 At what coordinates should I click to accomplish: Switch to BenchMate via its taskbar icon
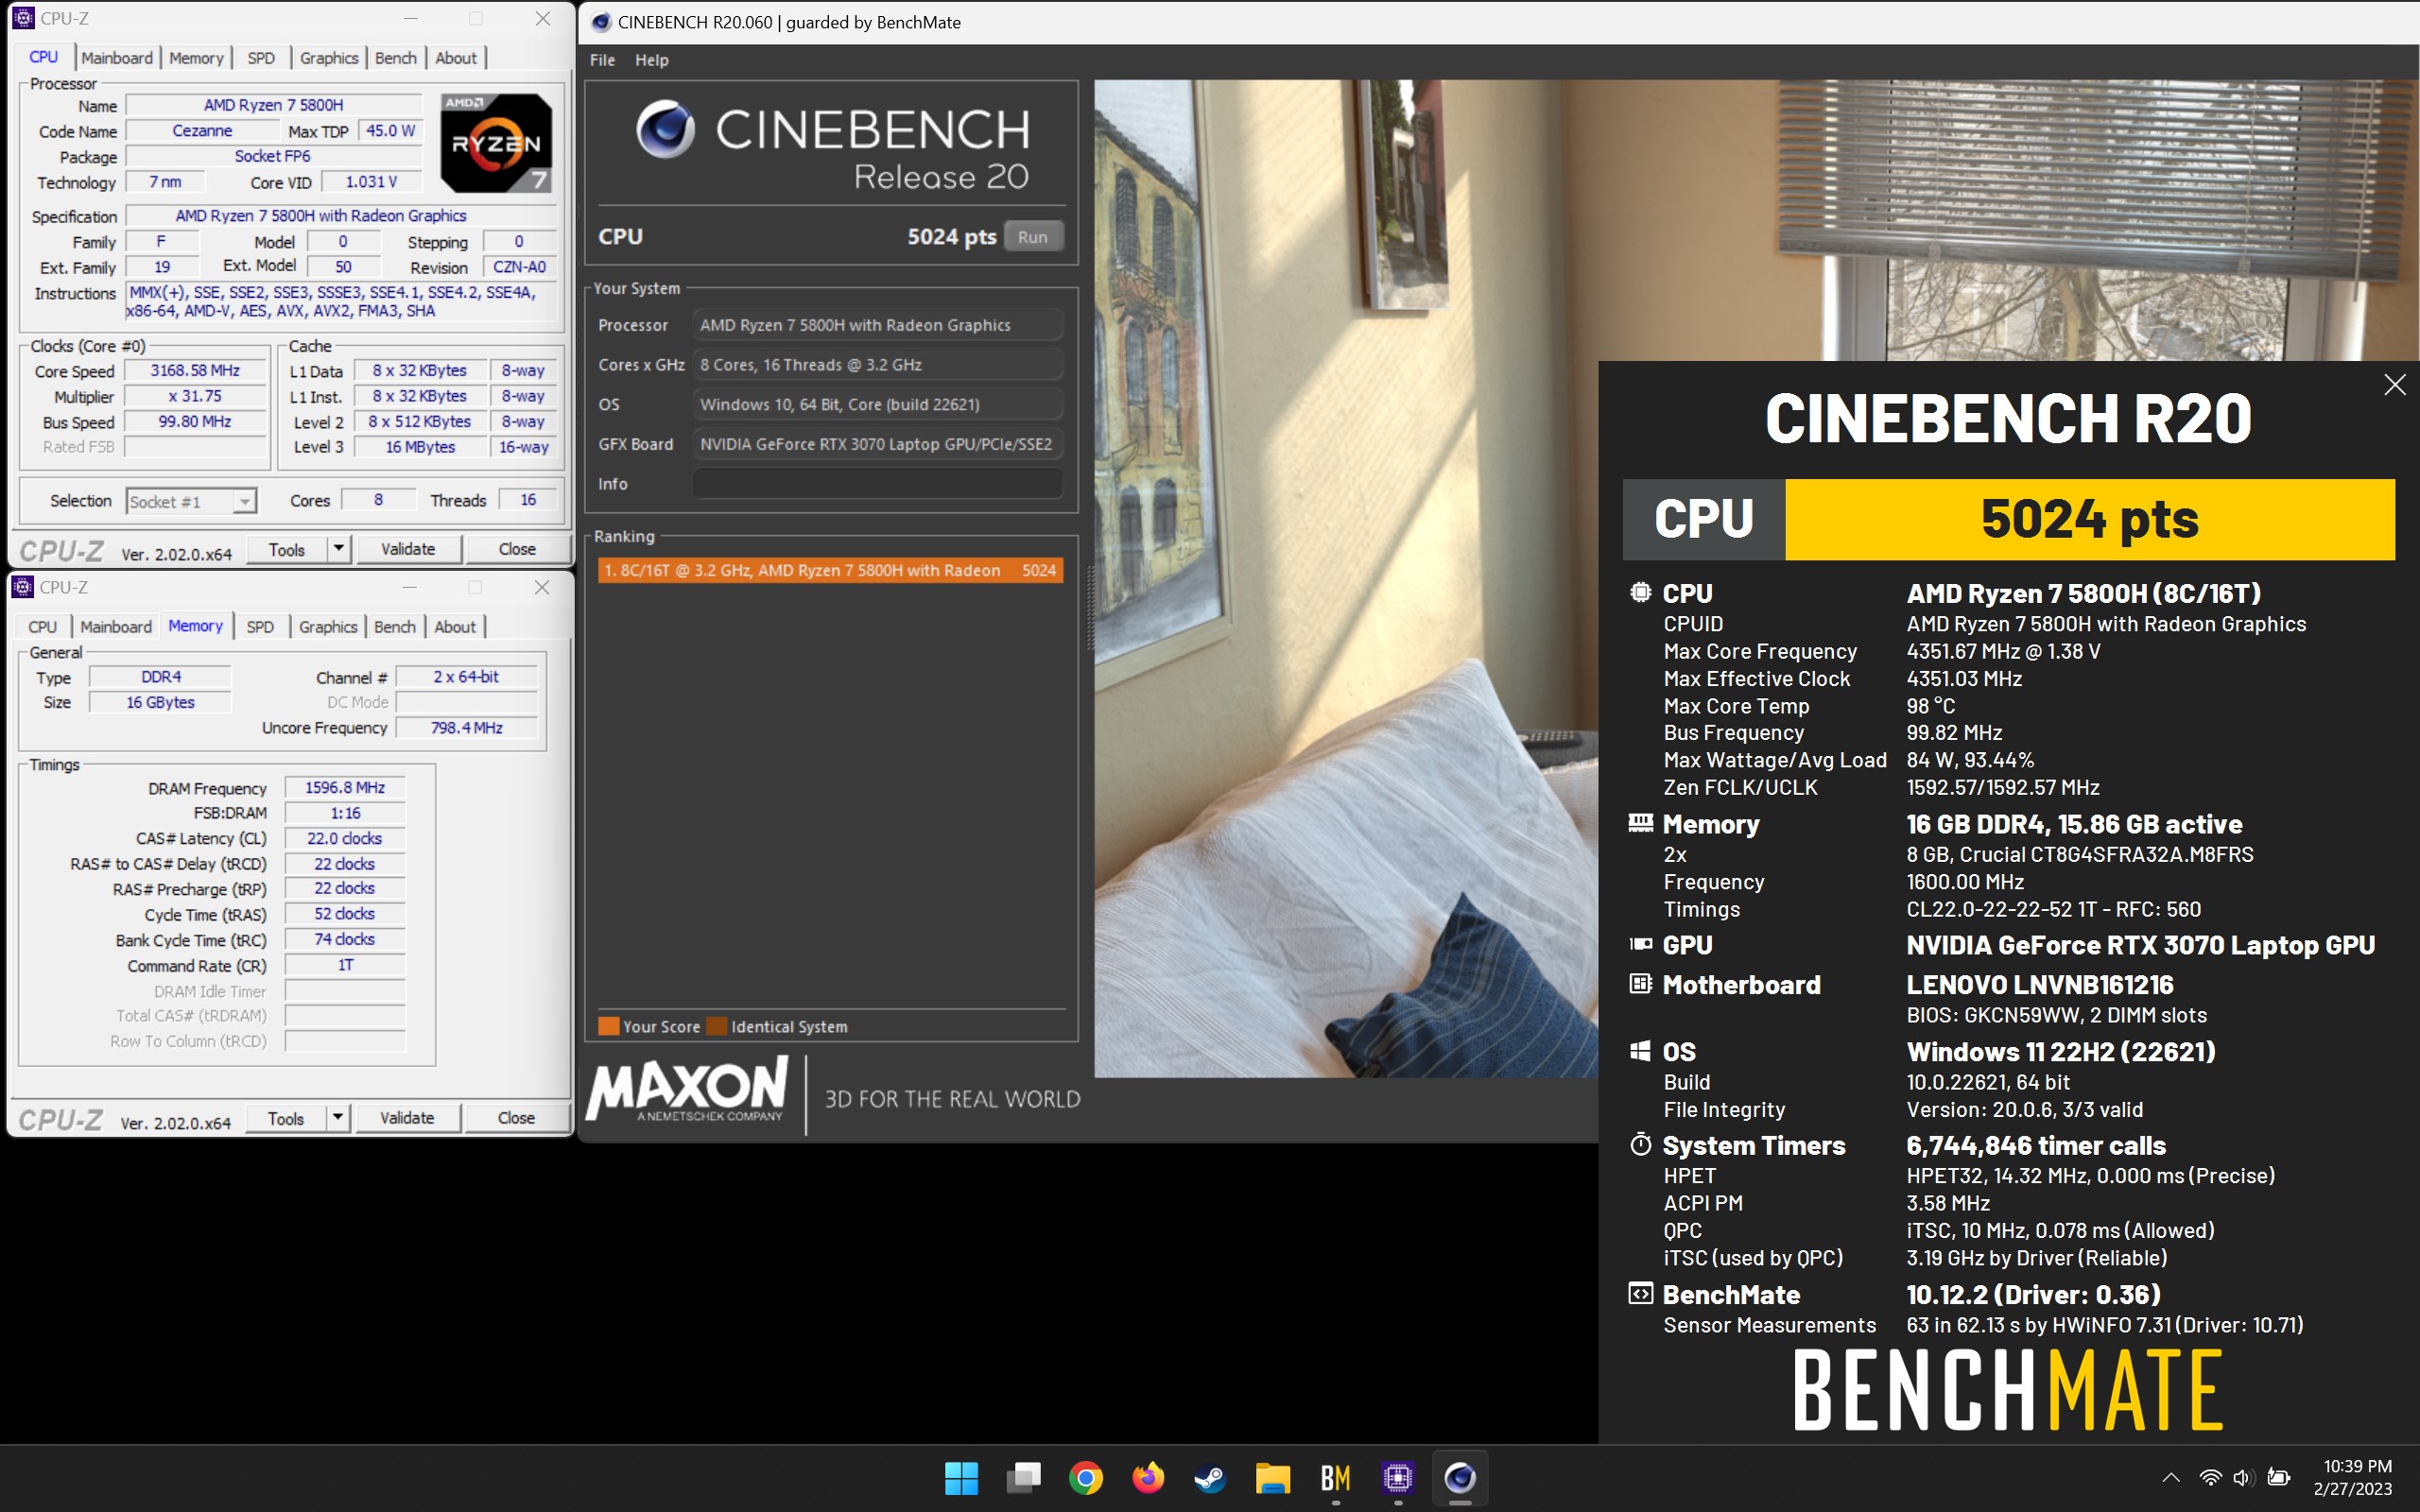[1335, 1477]
